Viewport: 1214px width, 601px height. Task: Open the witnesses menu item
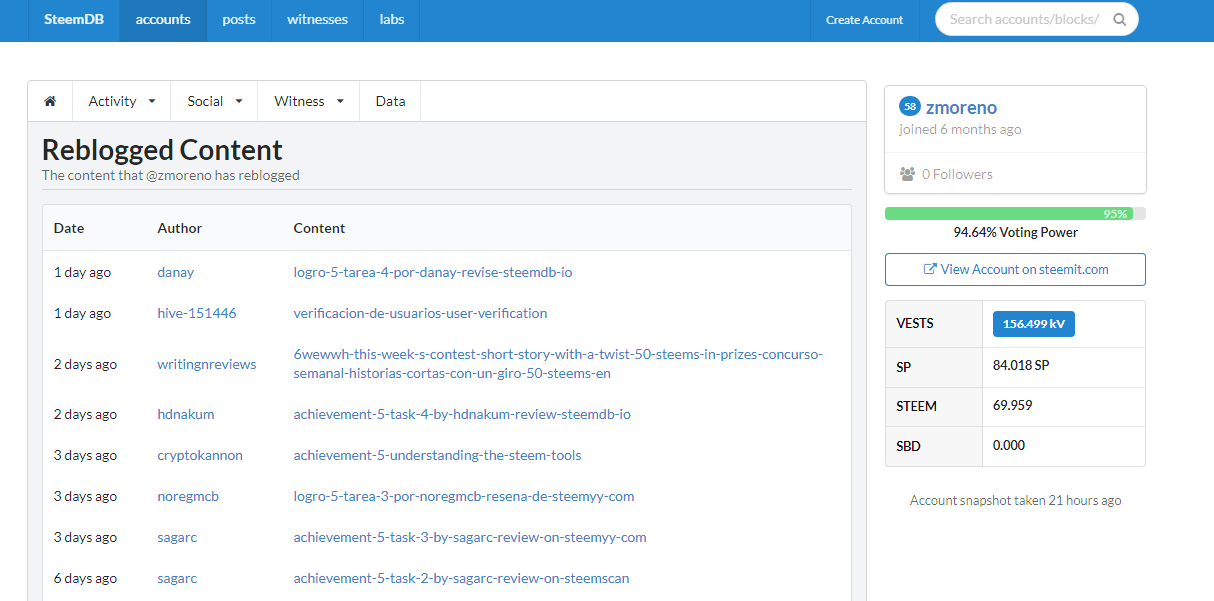point(317,20)
